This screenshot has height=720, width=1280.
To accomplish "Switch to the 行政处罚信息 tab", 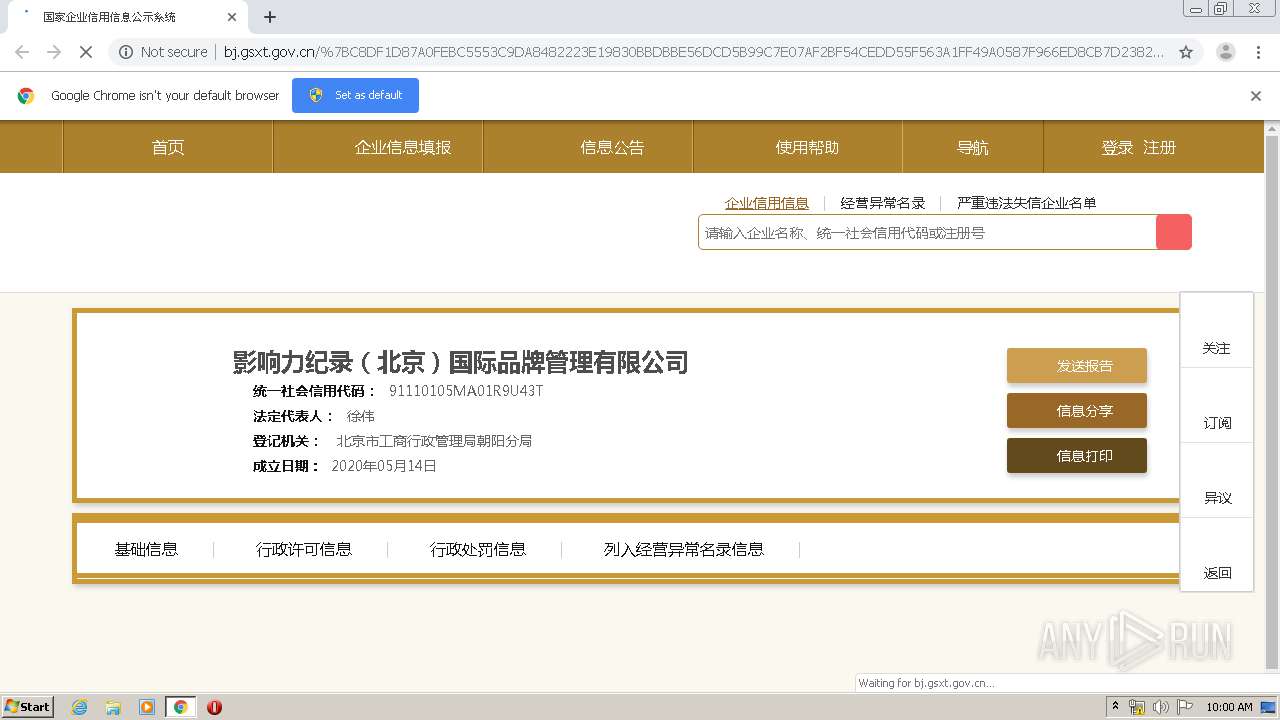I will pyautogui.click(x=478, y=549).
